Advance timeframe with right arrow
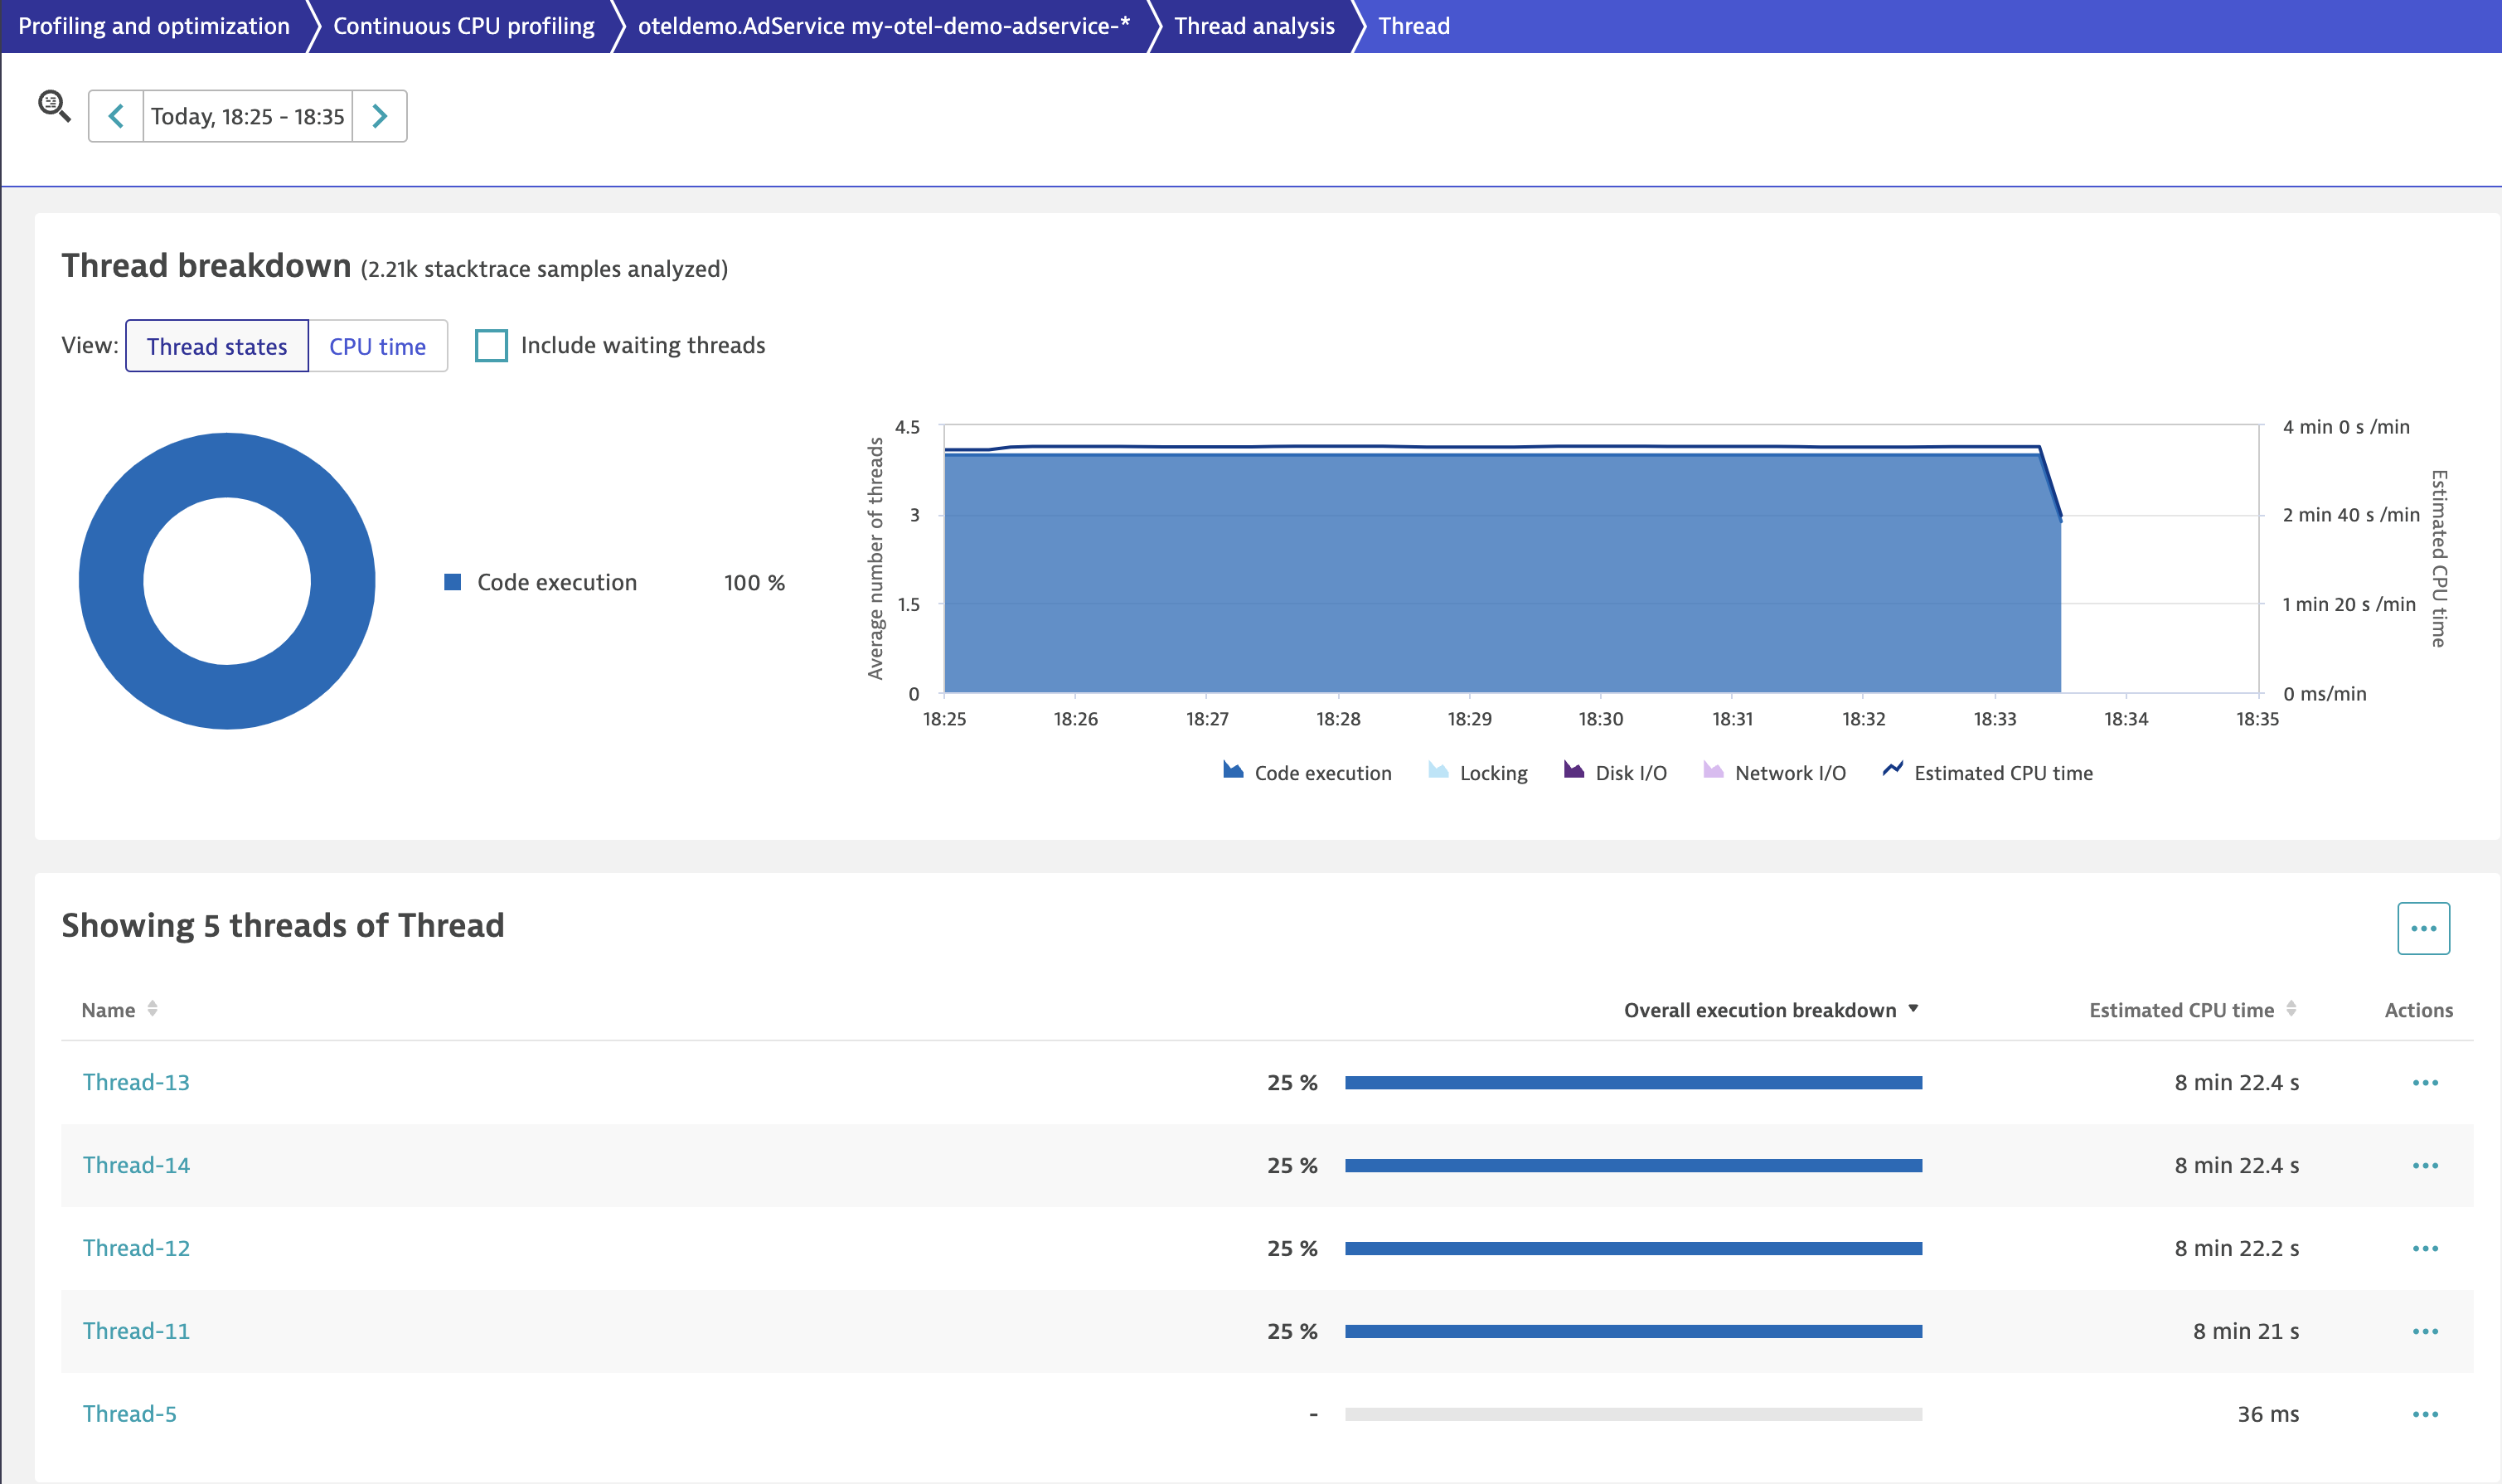 [379, 116]
